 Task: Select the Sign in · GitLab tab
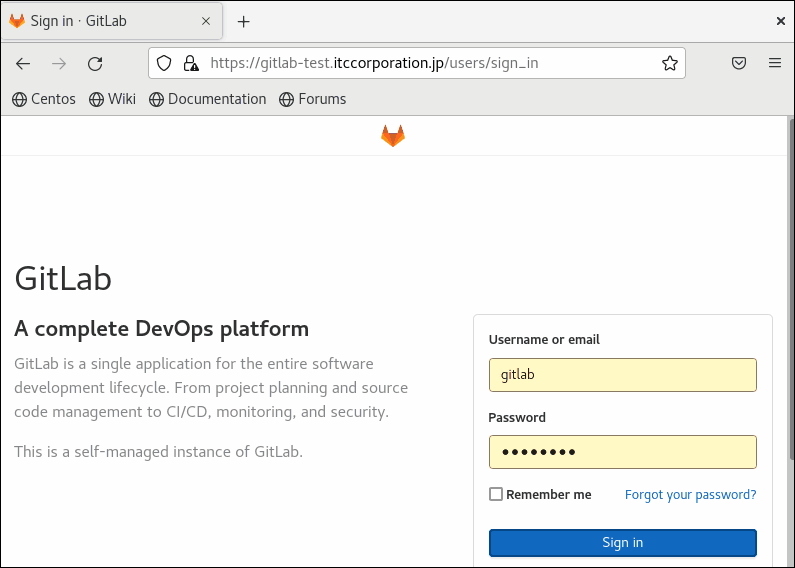[x=112, y=21]
